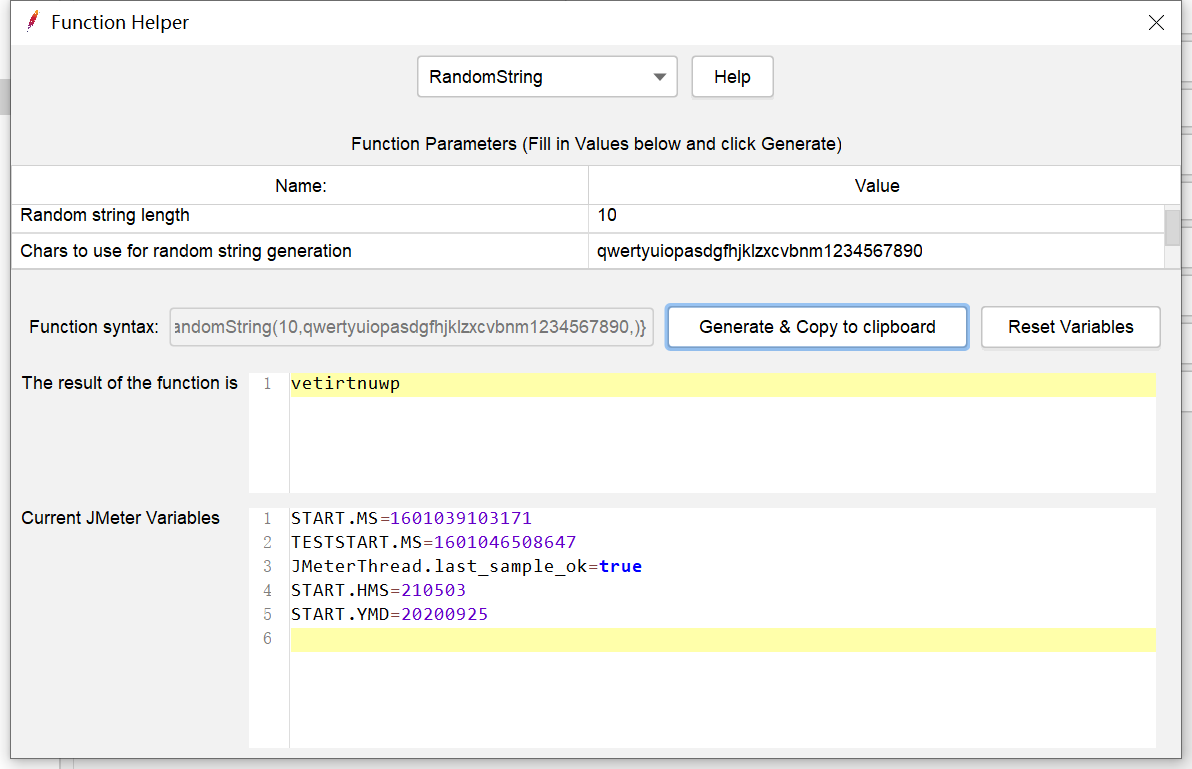Click the JMeterThread.last_sample_ok=true line
The height and width of the screenshot is (769, 1192).
466,566
